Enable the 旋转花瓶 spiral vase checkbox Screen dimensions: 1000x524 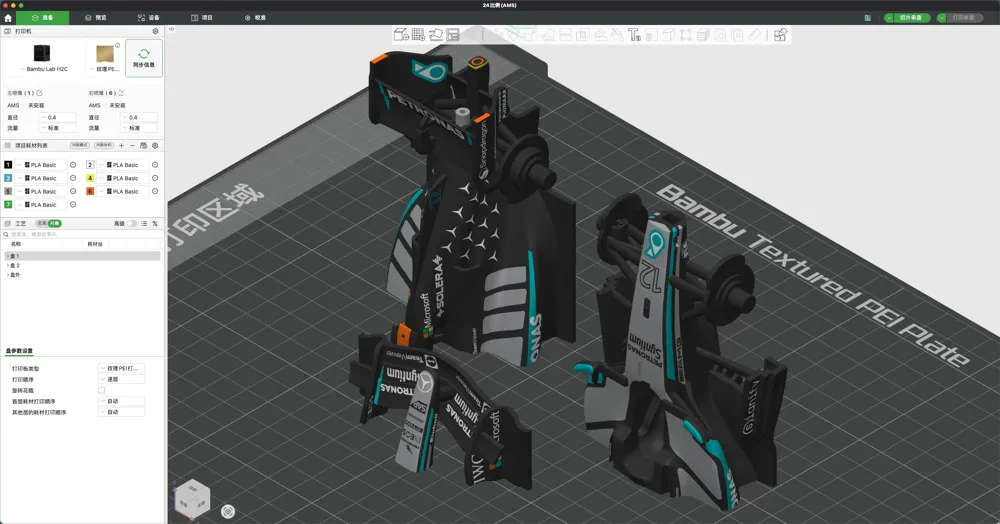pos(101,390)
